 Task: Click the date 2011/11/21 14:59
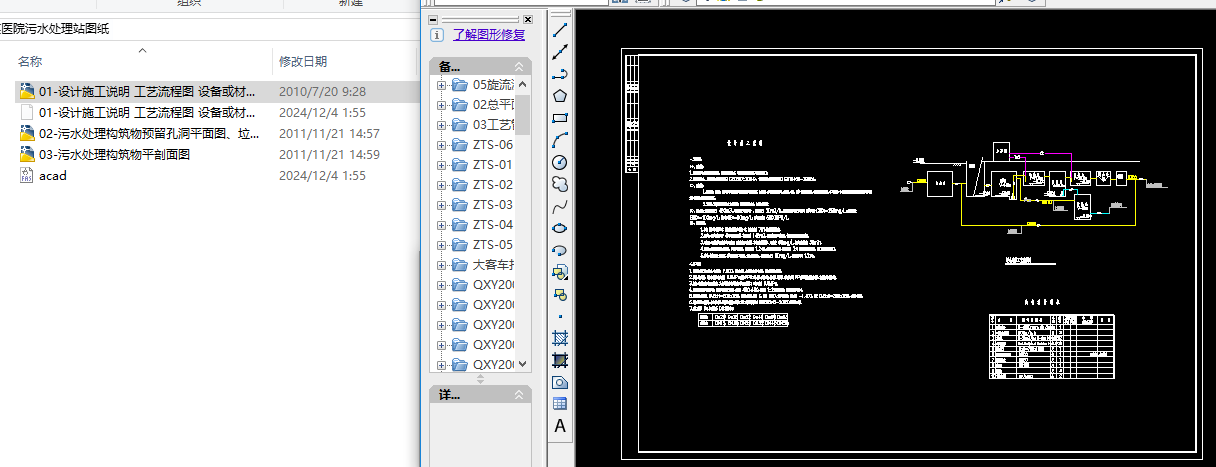pos(329,154)
